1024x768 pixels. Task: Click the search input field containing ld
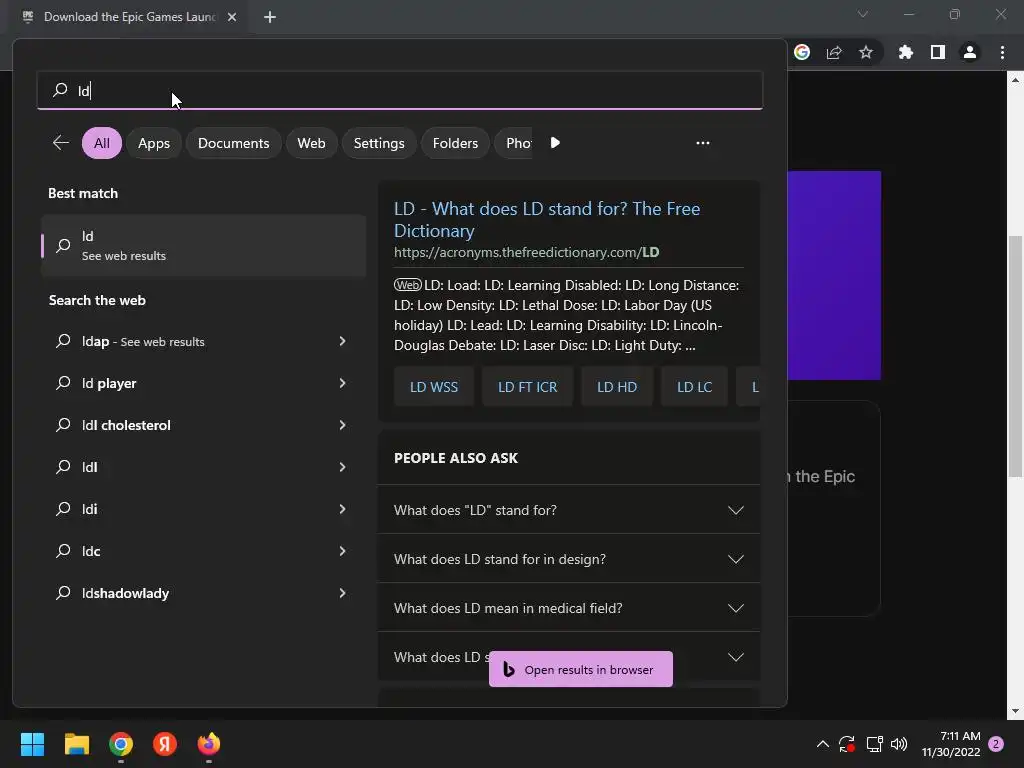point(400,90)
